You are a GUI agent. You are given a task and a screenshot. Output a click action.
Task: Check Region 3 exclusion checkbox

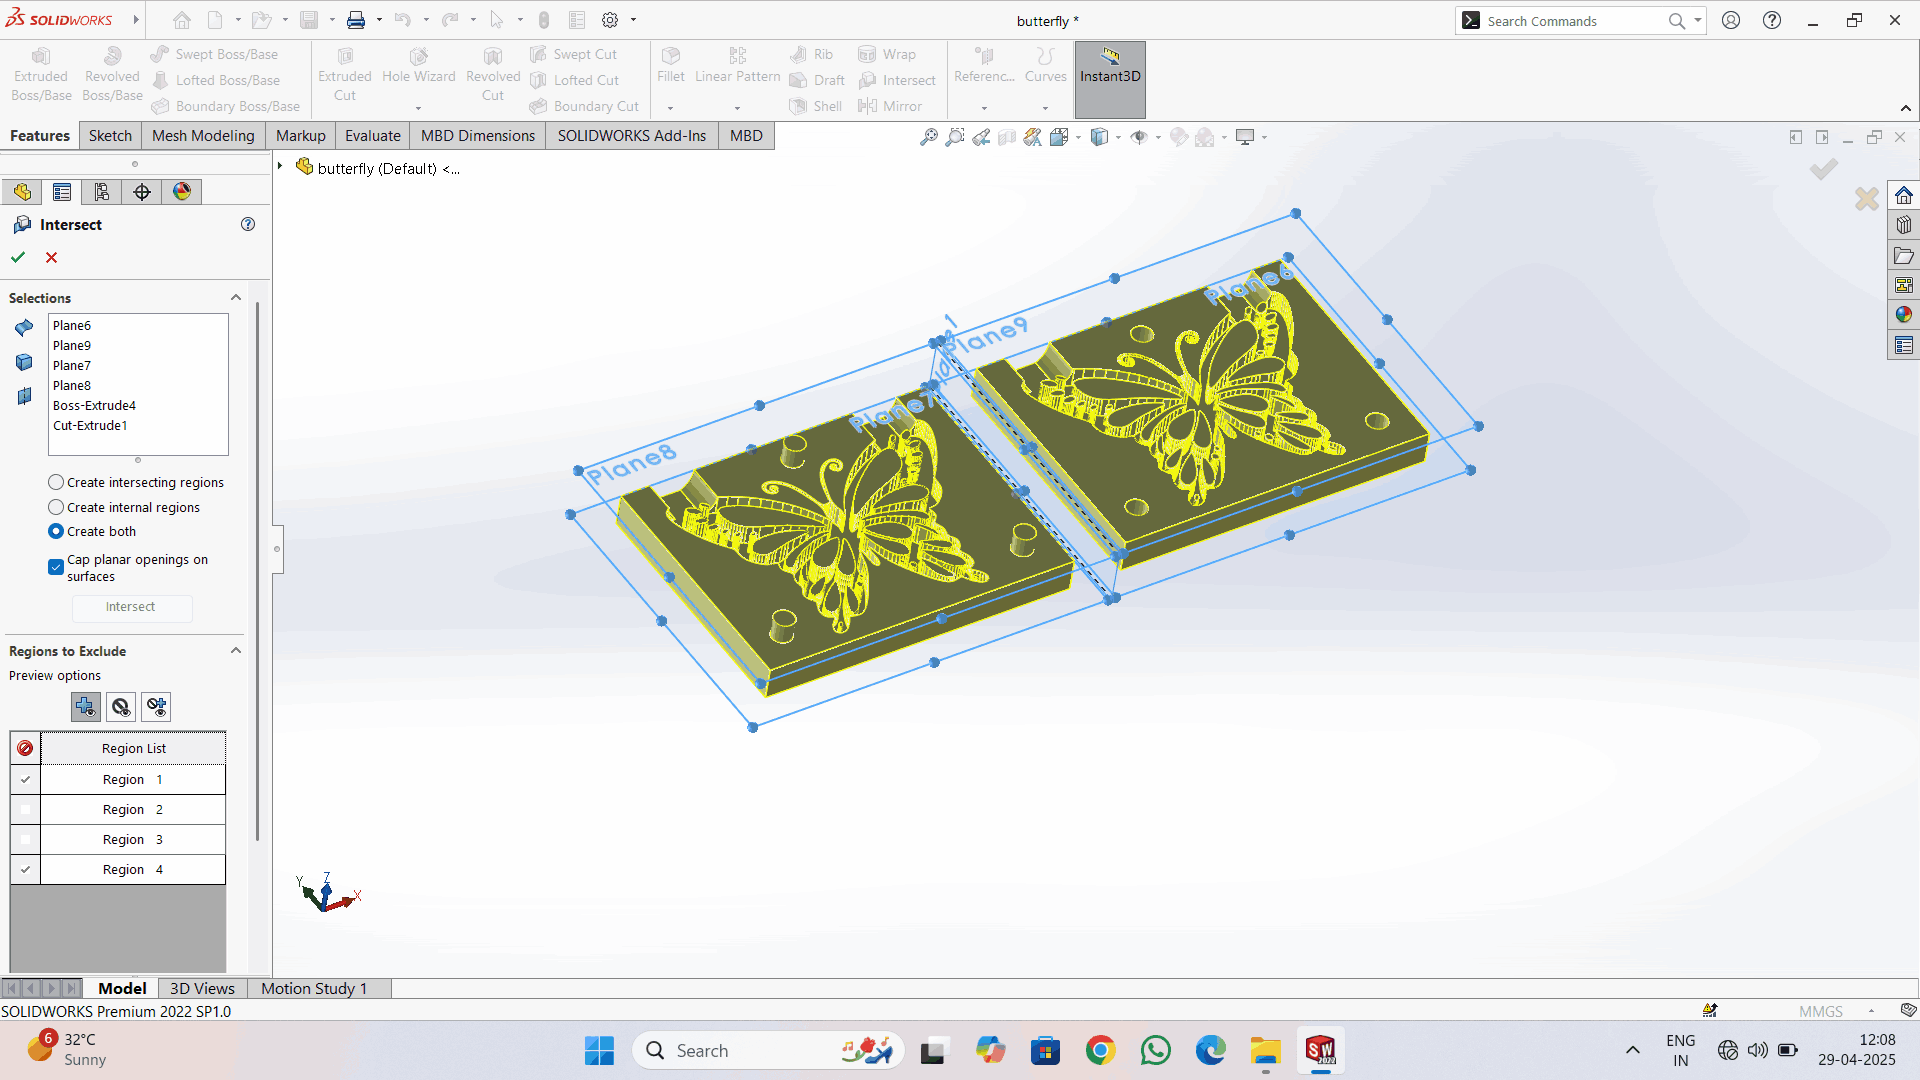[x=25, y=839]
